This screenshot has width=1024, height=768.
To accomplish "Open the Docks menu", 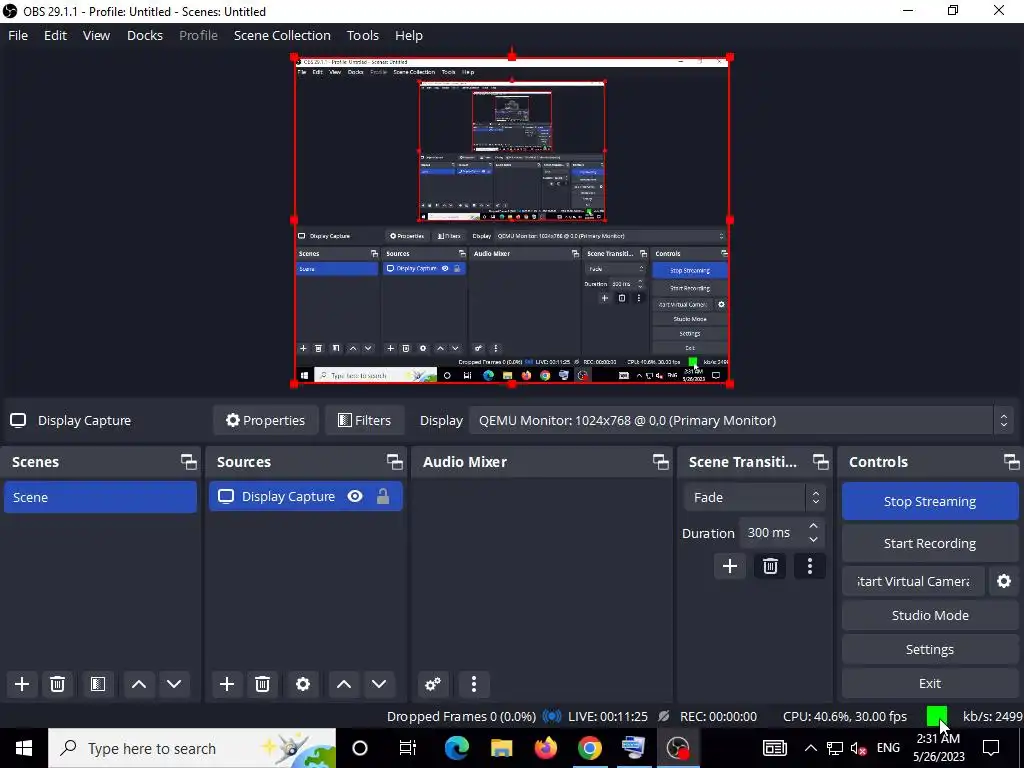I will click(x=144, y=35).
